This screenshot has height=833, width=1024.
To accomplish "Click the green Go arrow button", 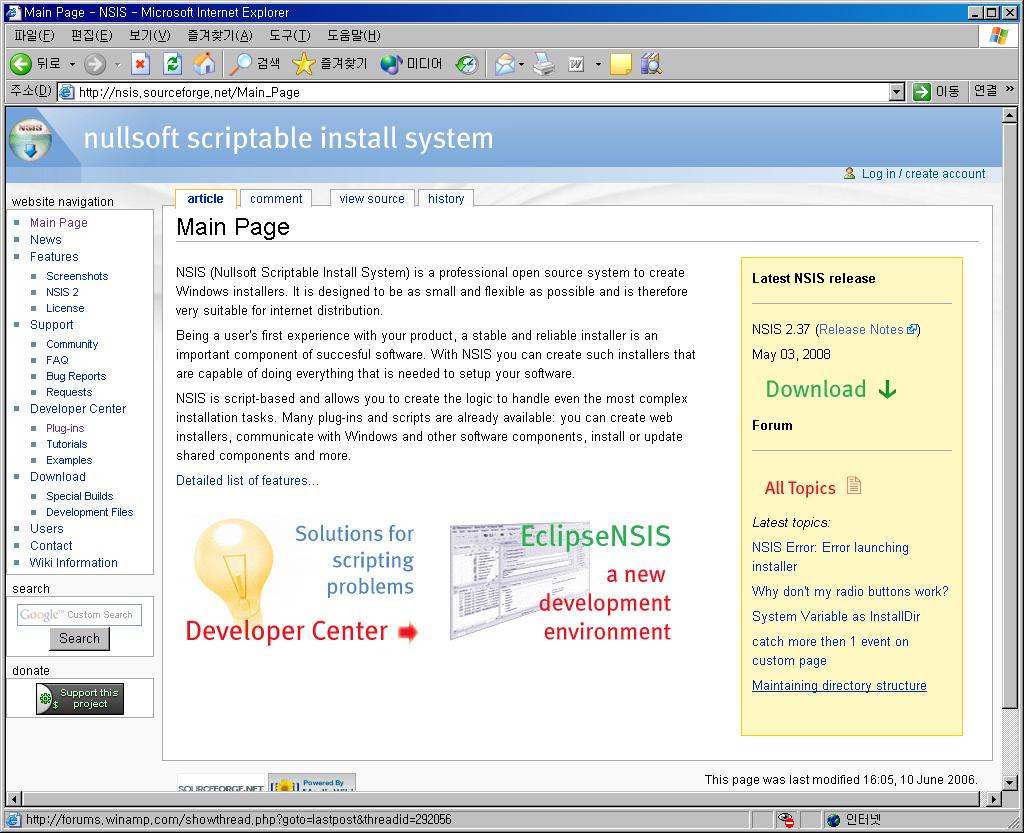I will point(921,92).
